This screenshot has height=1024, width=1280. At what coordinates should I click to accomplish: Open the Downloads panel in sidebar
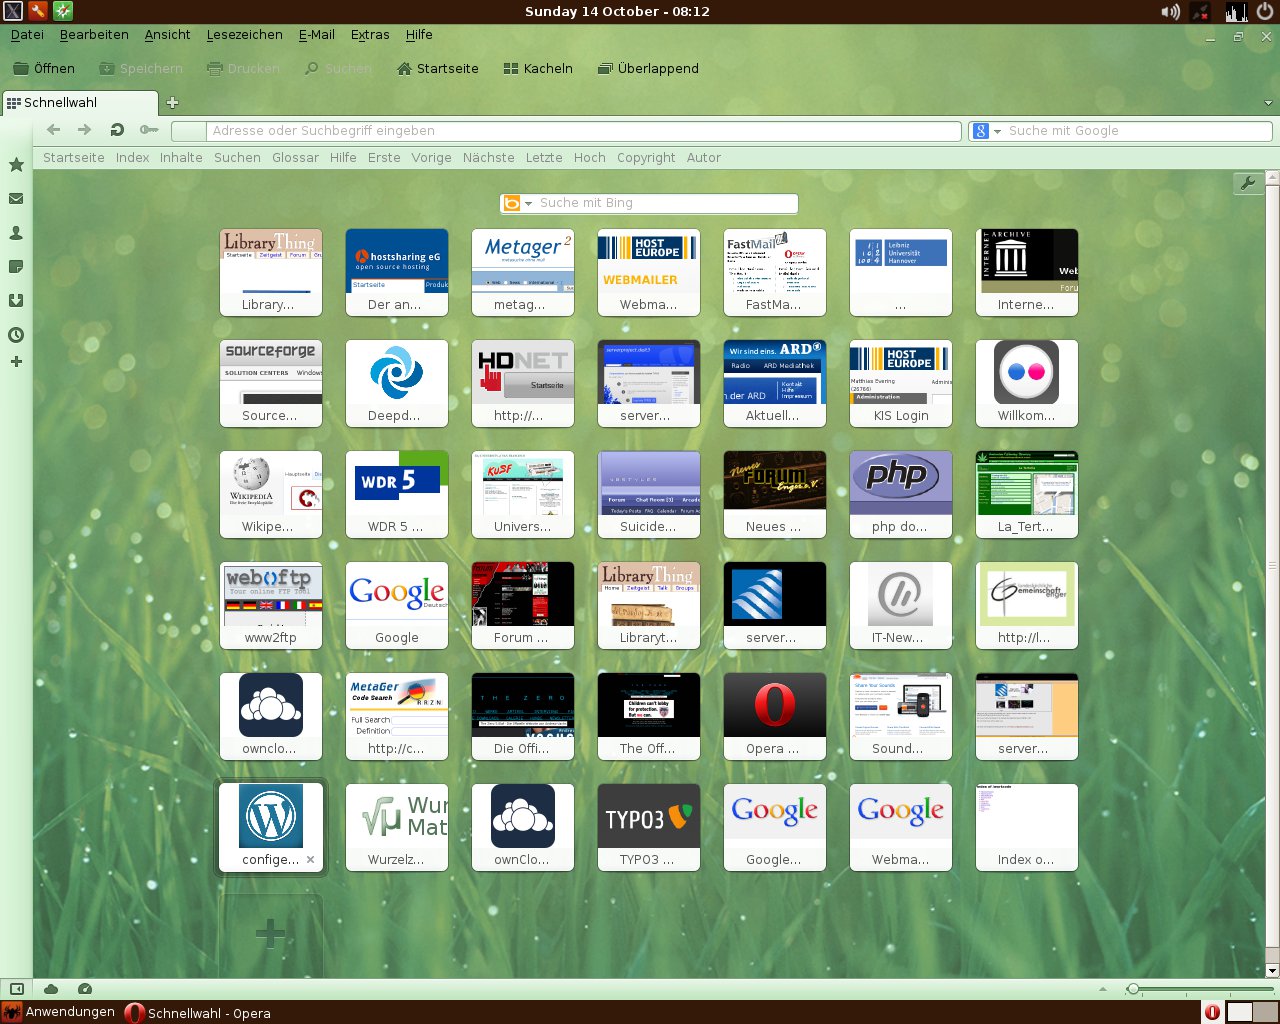point(16,301)
